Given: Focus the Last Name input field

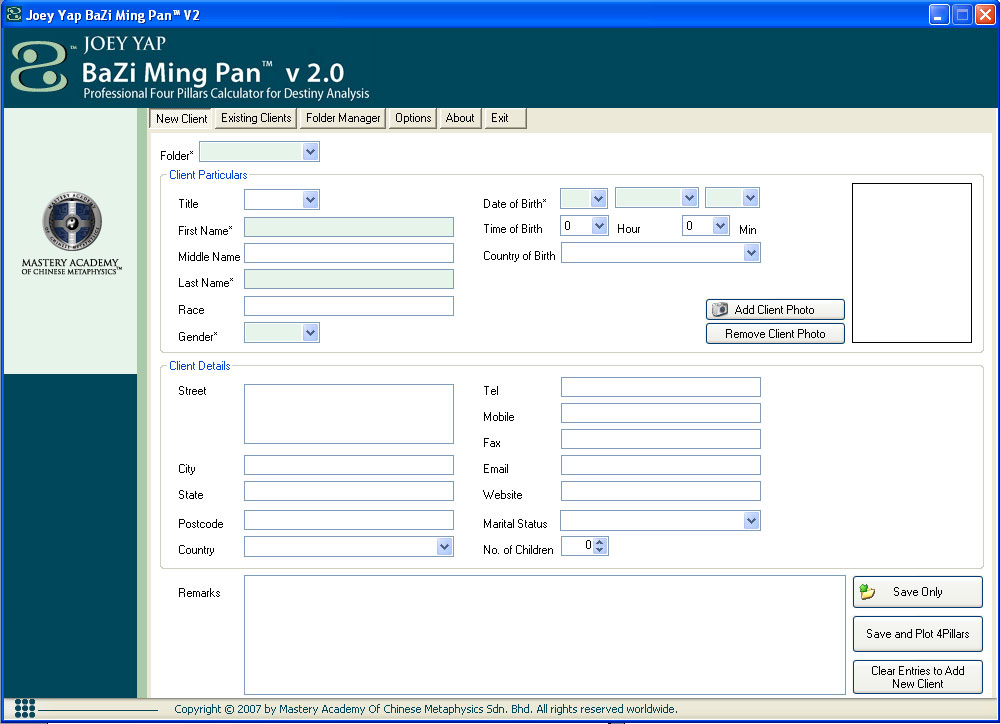Looking at the screenshot, I should [349, 279].
